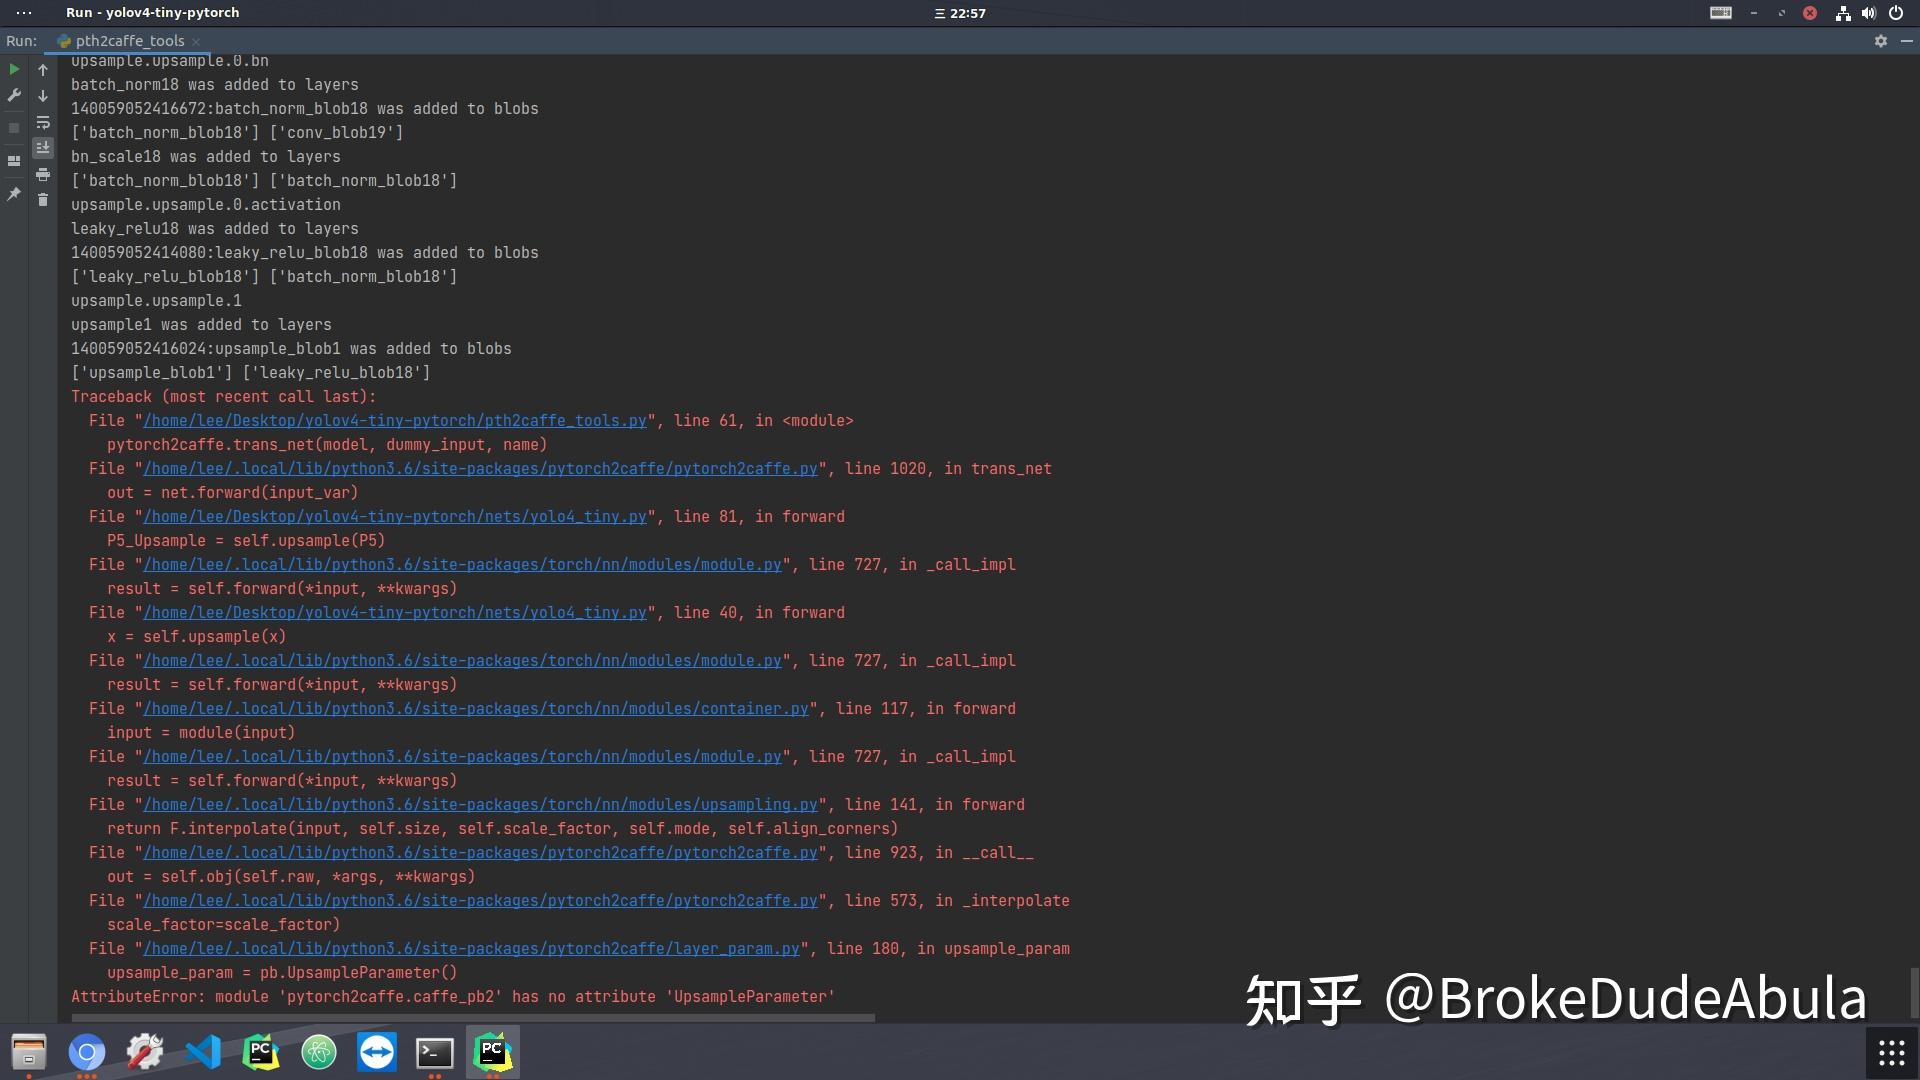Rerun pth2caffe_tools with green play icon
The width and height of the screenshot is (1920, 1080).
pyautogui.click(x=14, y=69)
